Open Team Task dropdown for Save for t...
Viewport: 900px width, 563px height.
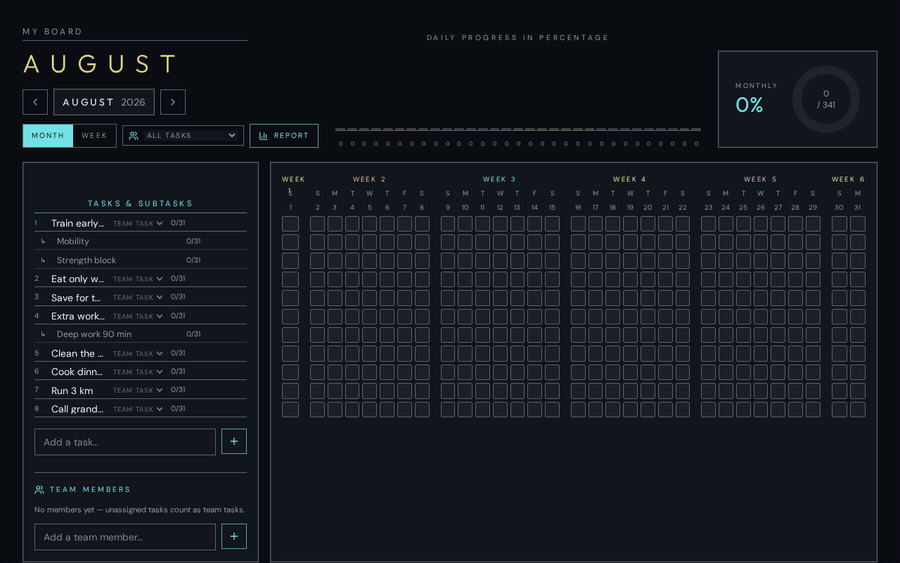138,297
